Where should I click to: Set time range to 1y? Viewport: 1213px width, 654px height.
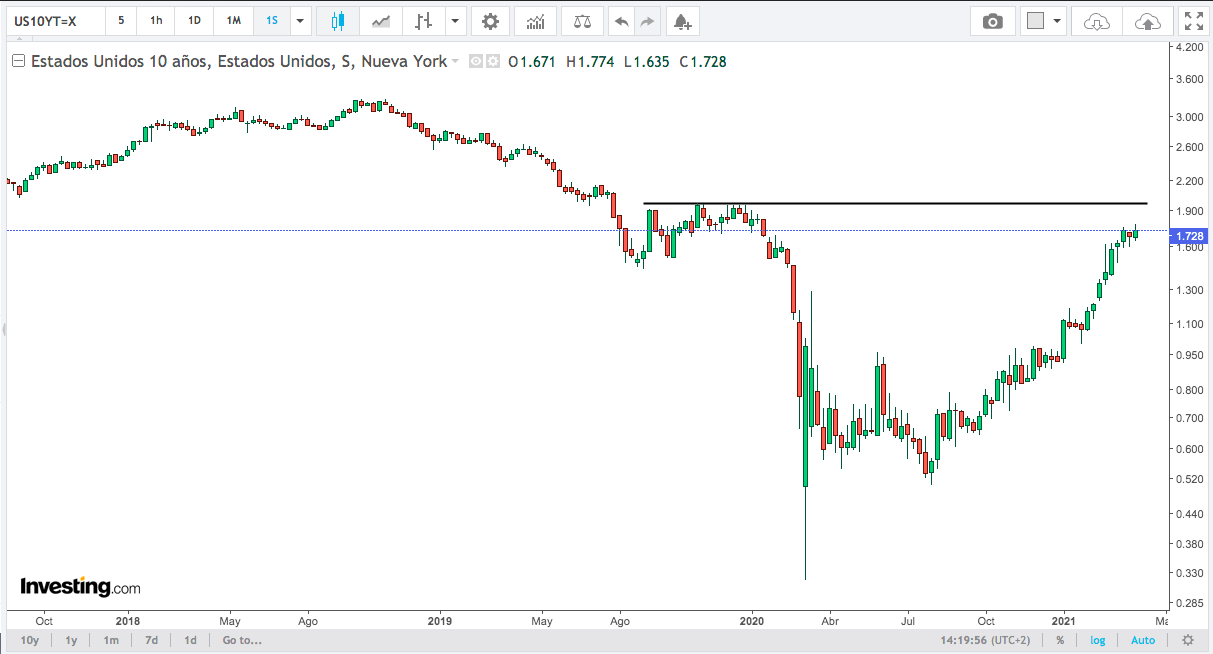click(72, 640)
